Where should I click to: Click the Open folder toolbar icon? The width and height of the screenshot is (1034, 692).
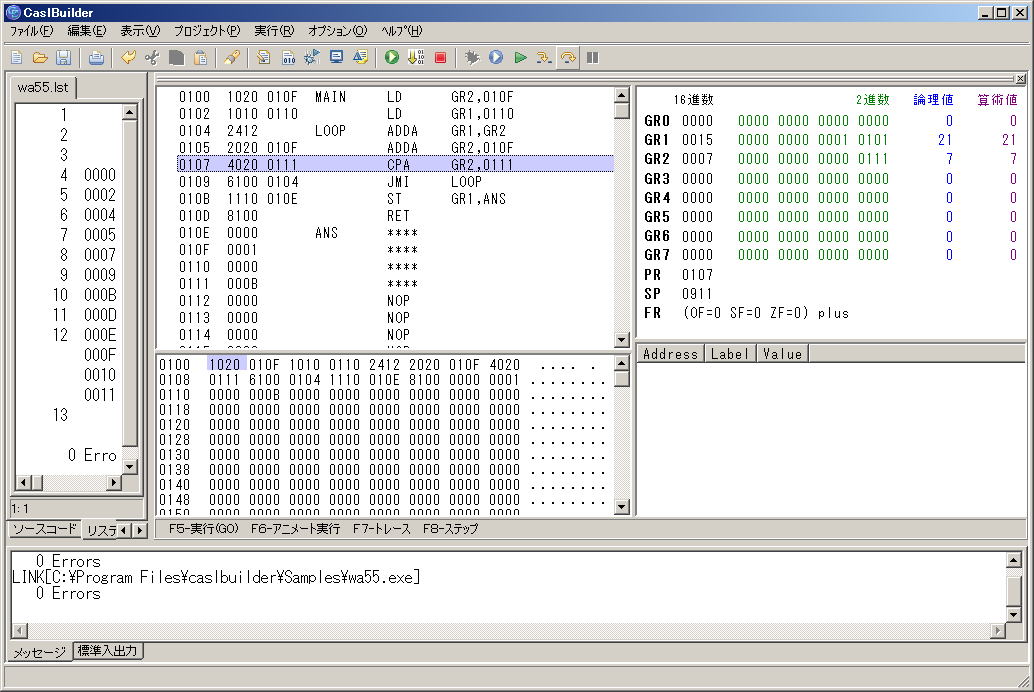click(x=40, y=58)
